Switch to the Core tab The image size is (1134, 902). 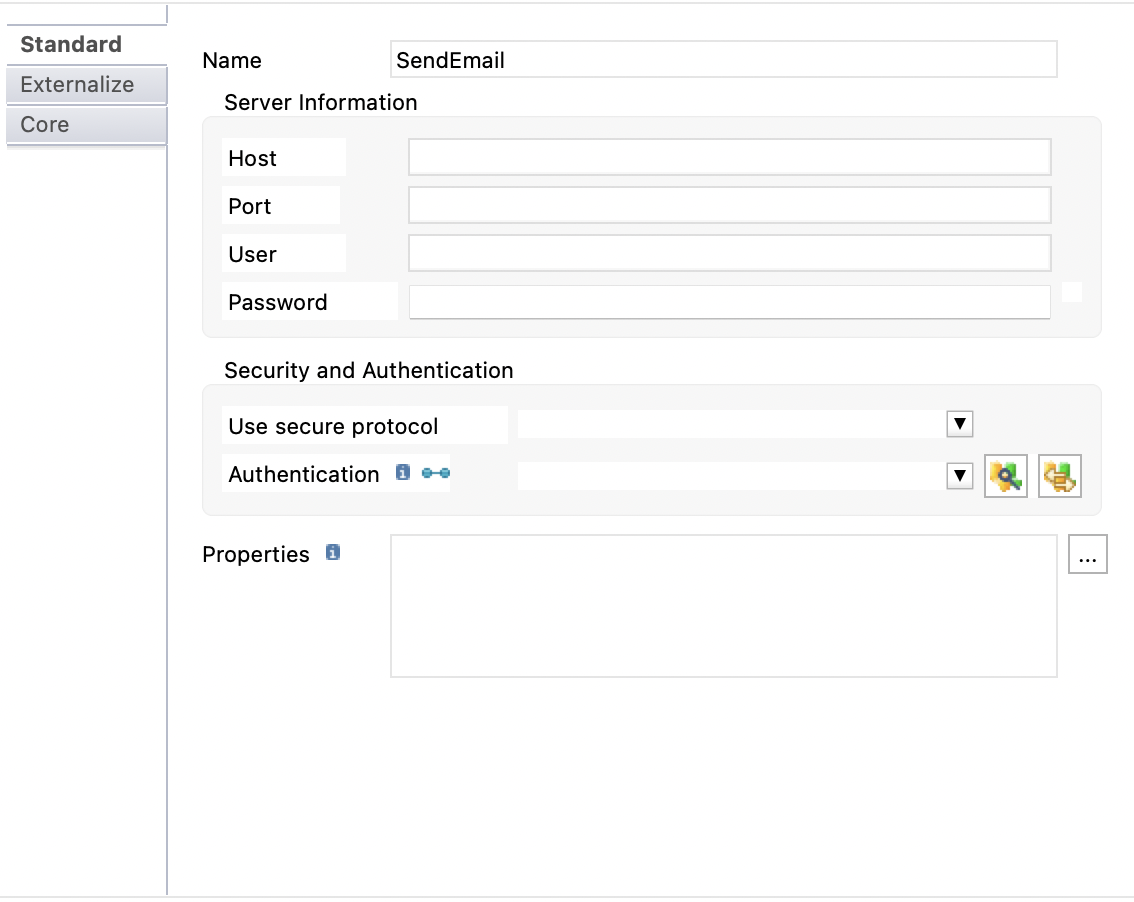44,124
